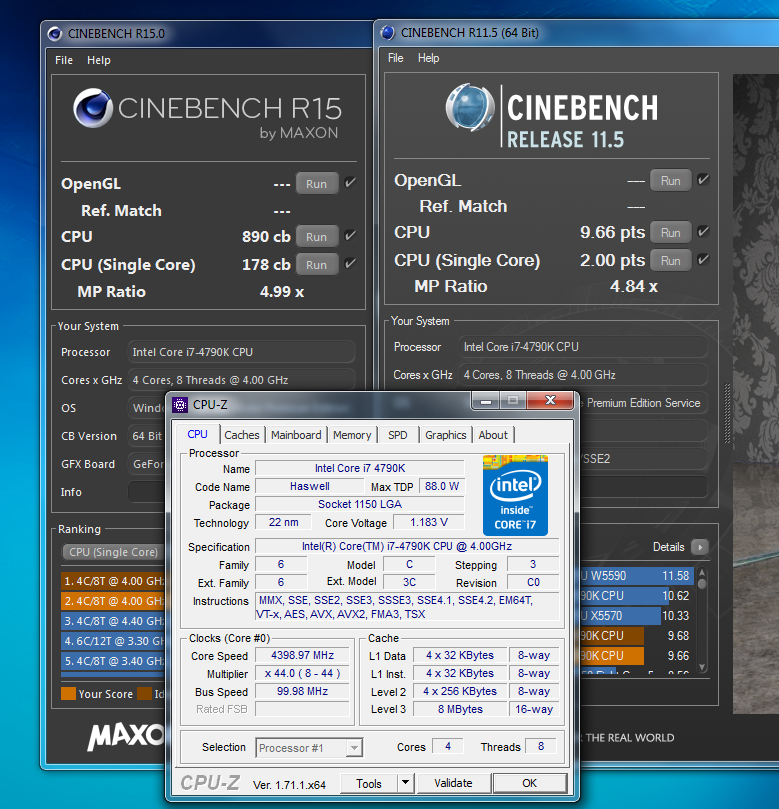Toggle the OpenGL checkbox in Cinebench R11.5
This screenshot has height=809, width=779.
point(703,180)
